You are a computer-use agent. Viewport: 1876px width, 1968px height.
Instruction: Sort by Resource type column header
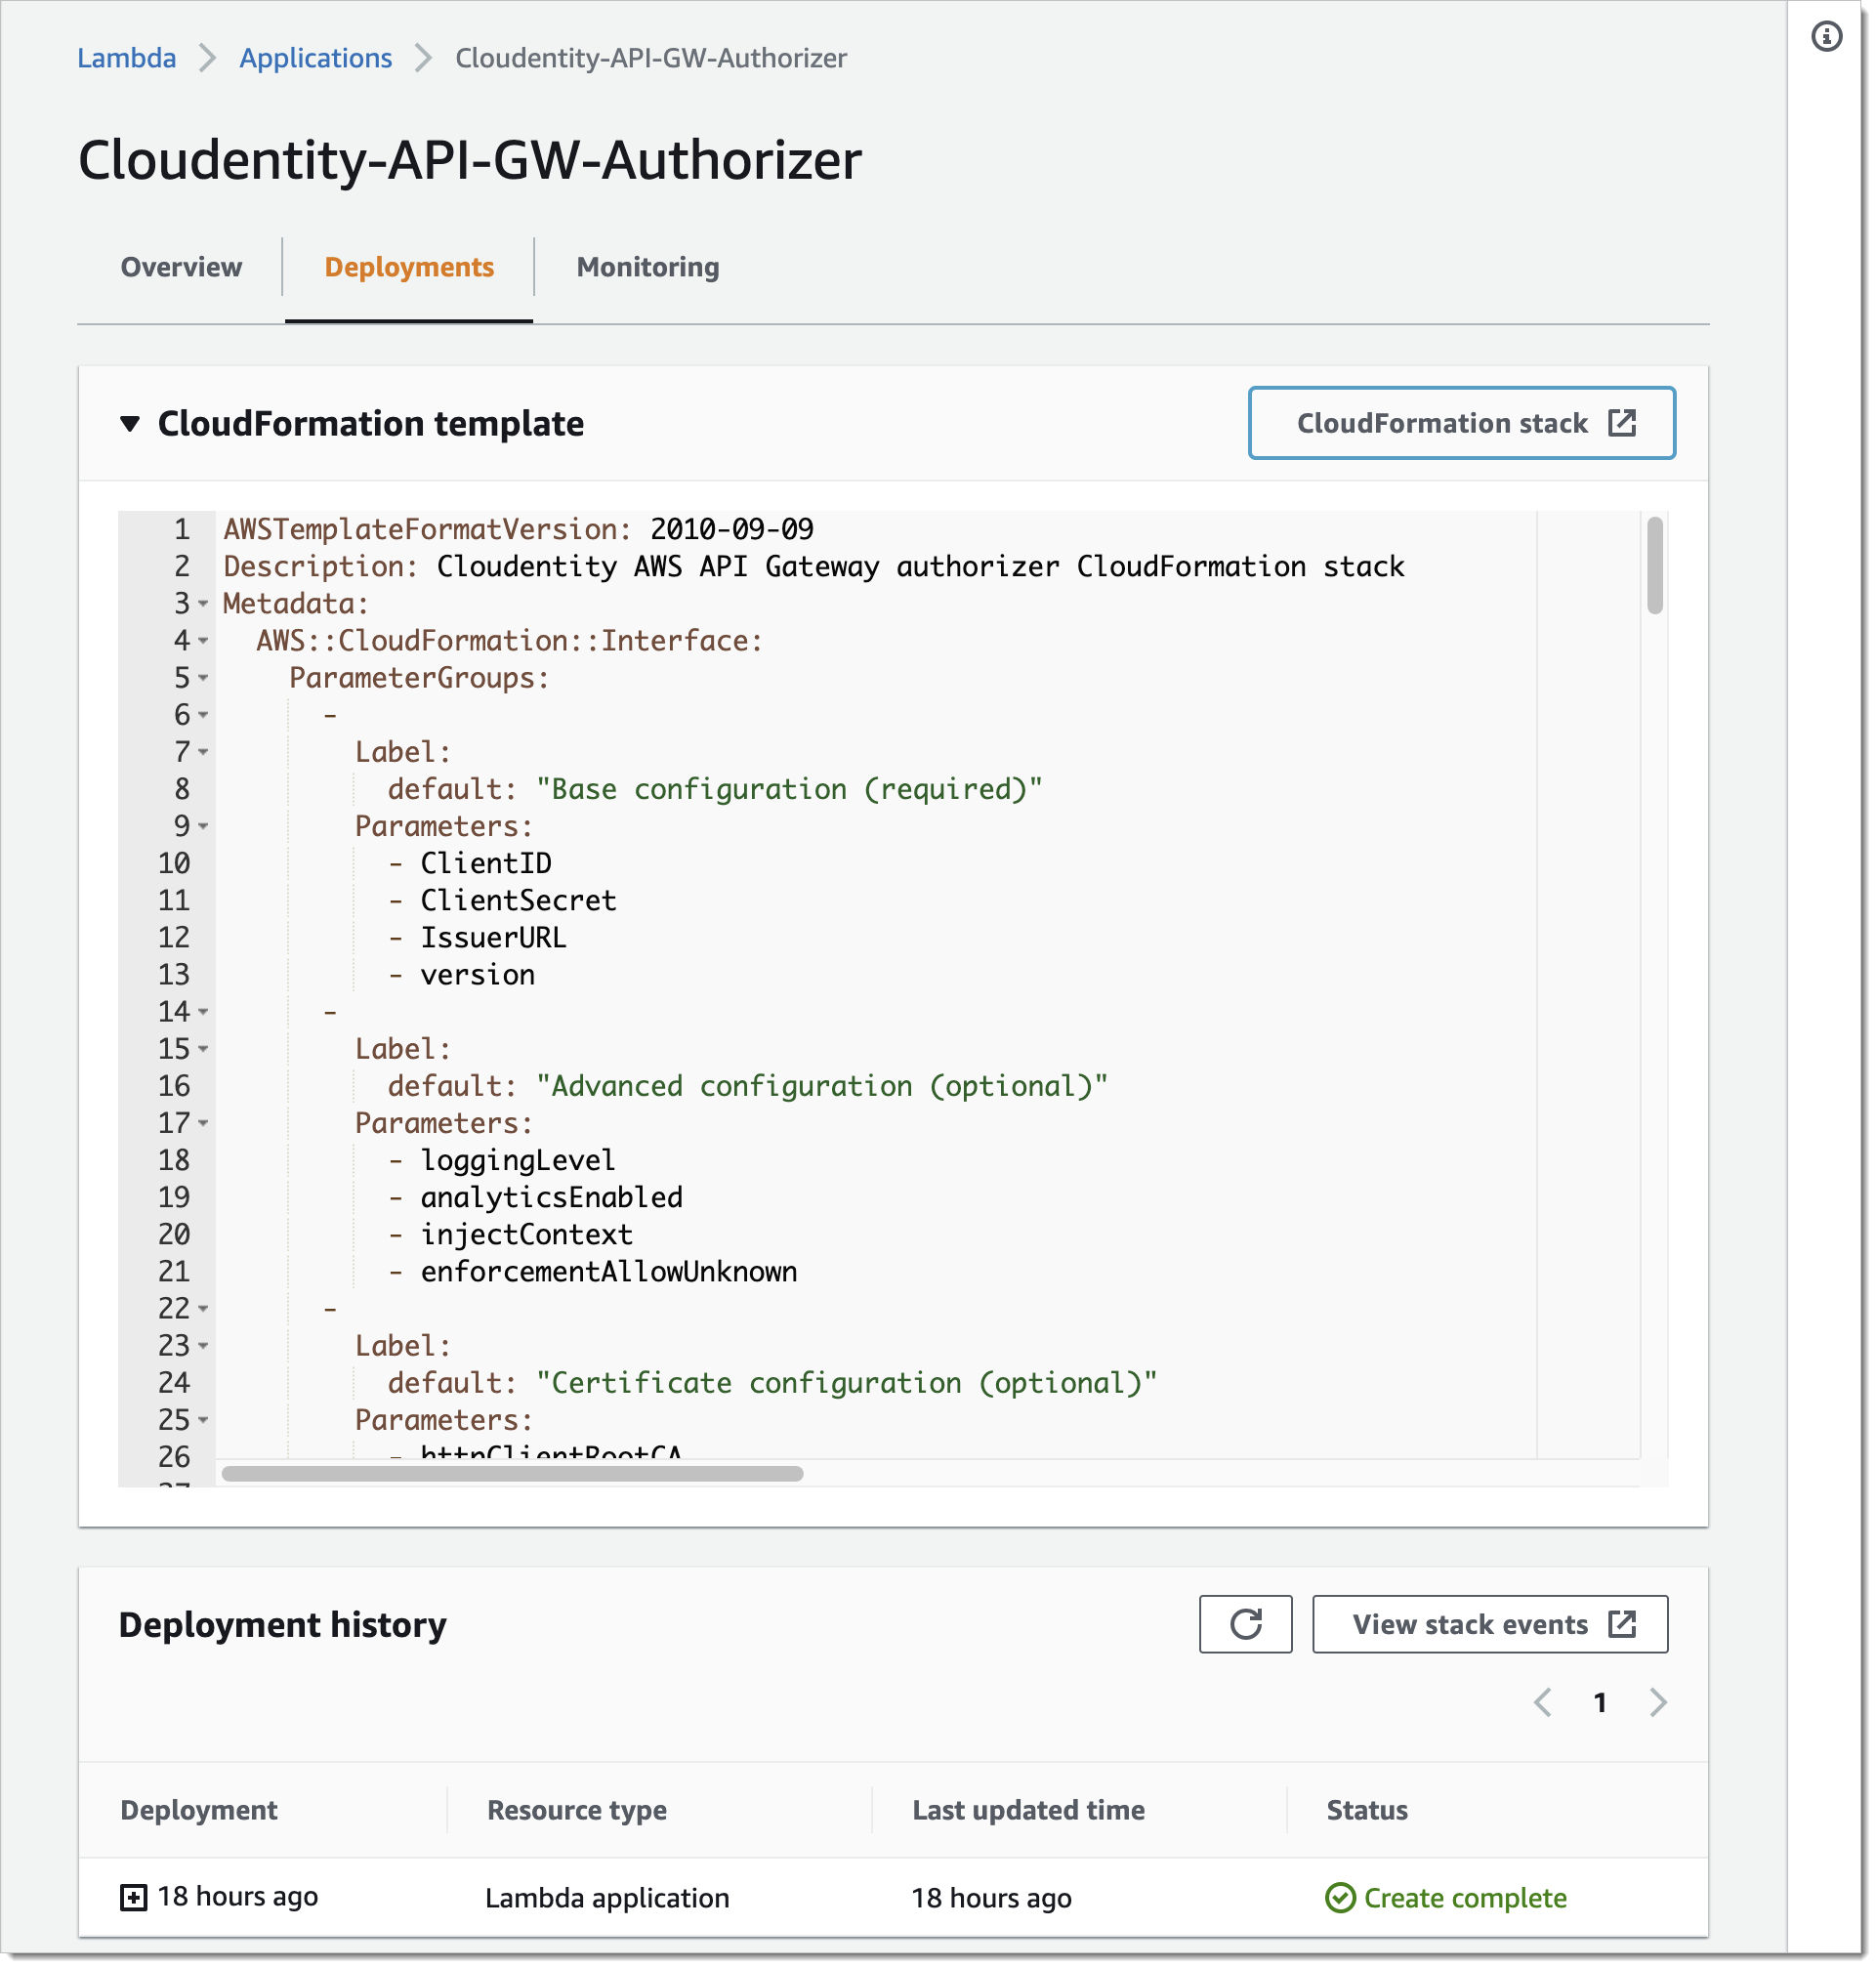(x=577, y=1810)
